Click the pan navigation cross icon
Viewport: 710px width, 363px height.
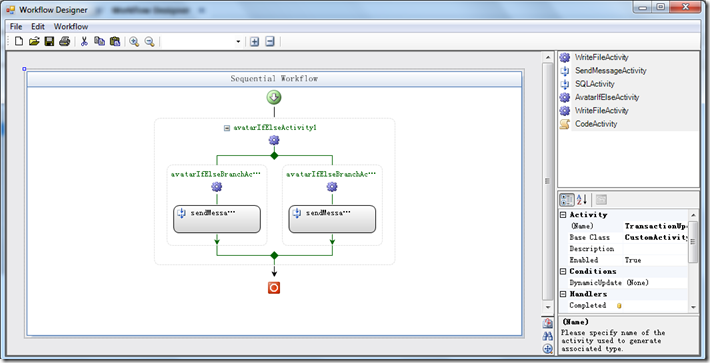tap(548, 349)
